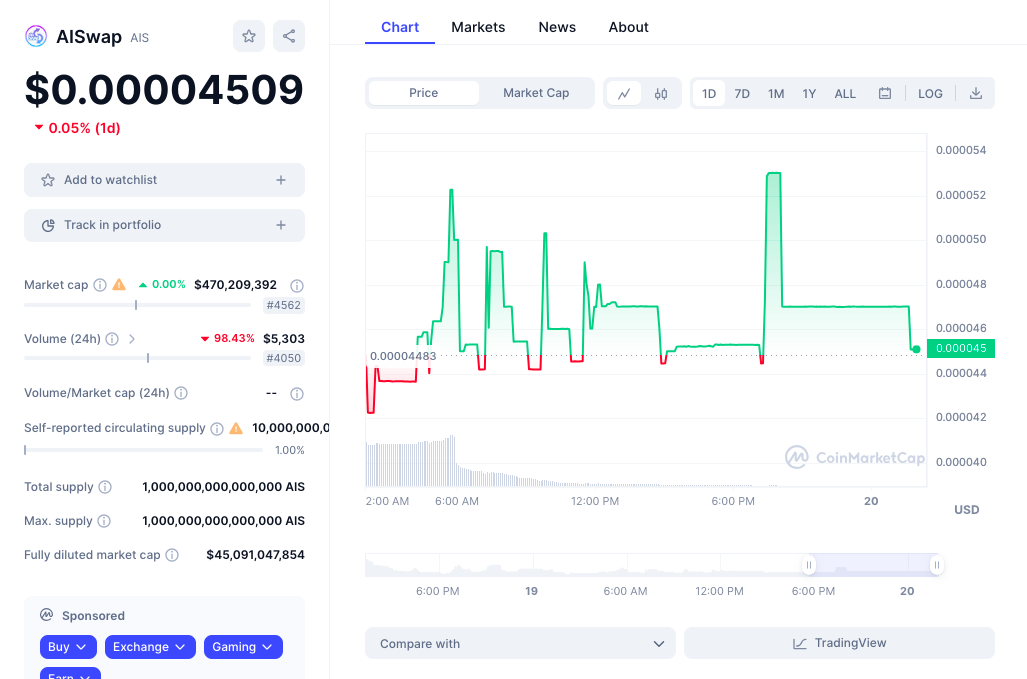The height and width of the screenshot is (679, 1027).
Task: Switch chart view to Market Cap
Action: click(x=536, y=92)
